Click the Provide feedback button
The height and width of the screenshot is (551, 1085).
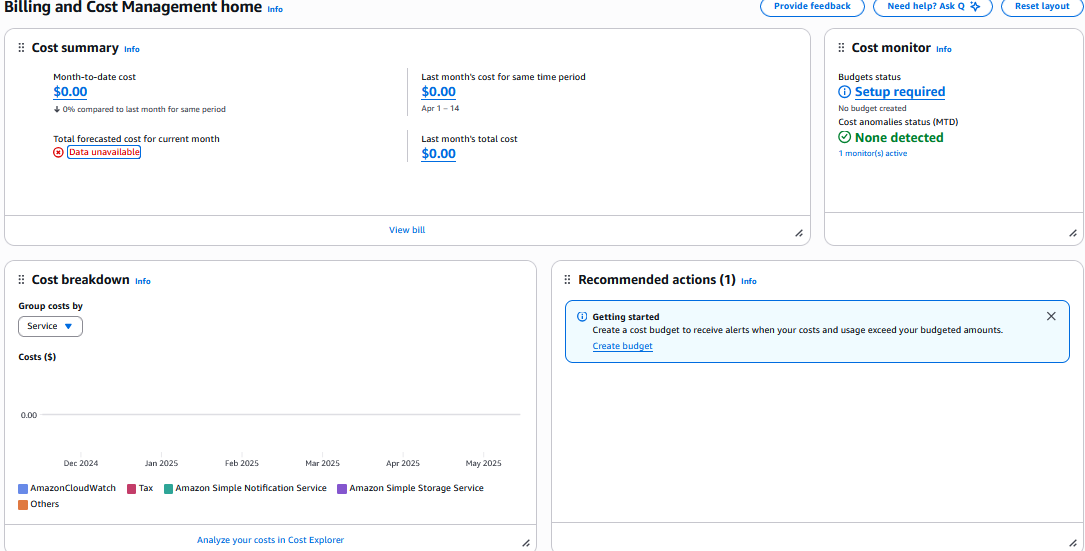[x=812, y=6]
